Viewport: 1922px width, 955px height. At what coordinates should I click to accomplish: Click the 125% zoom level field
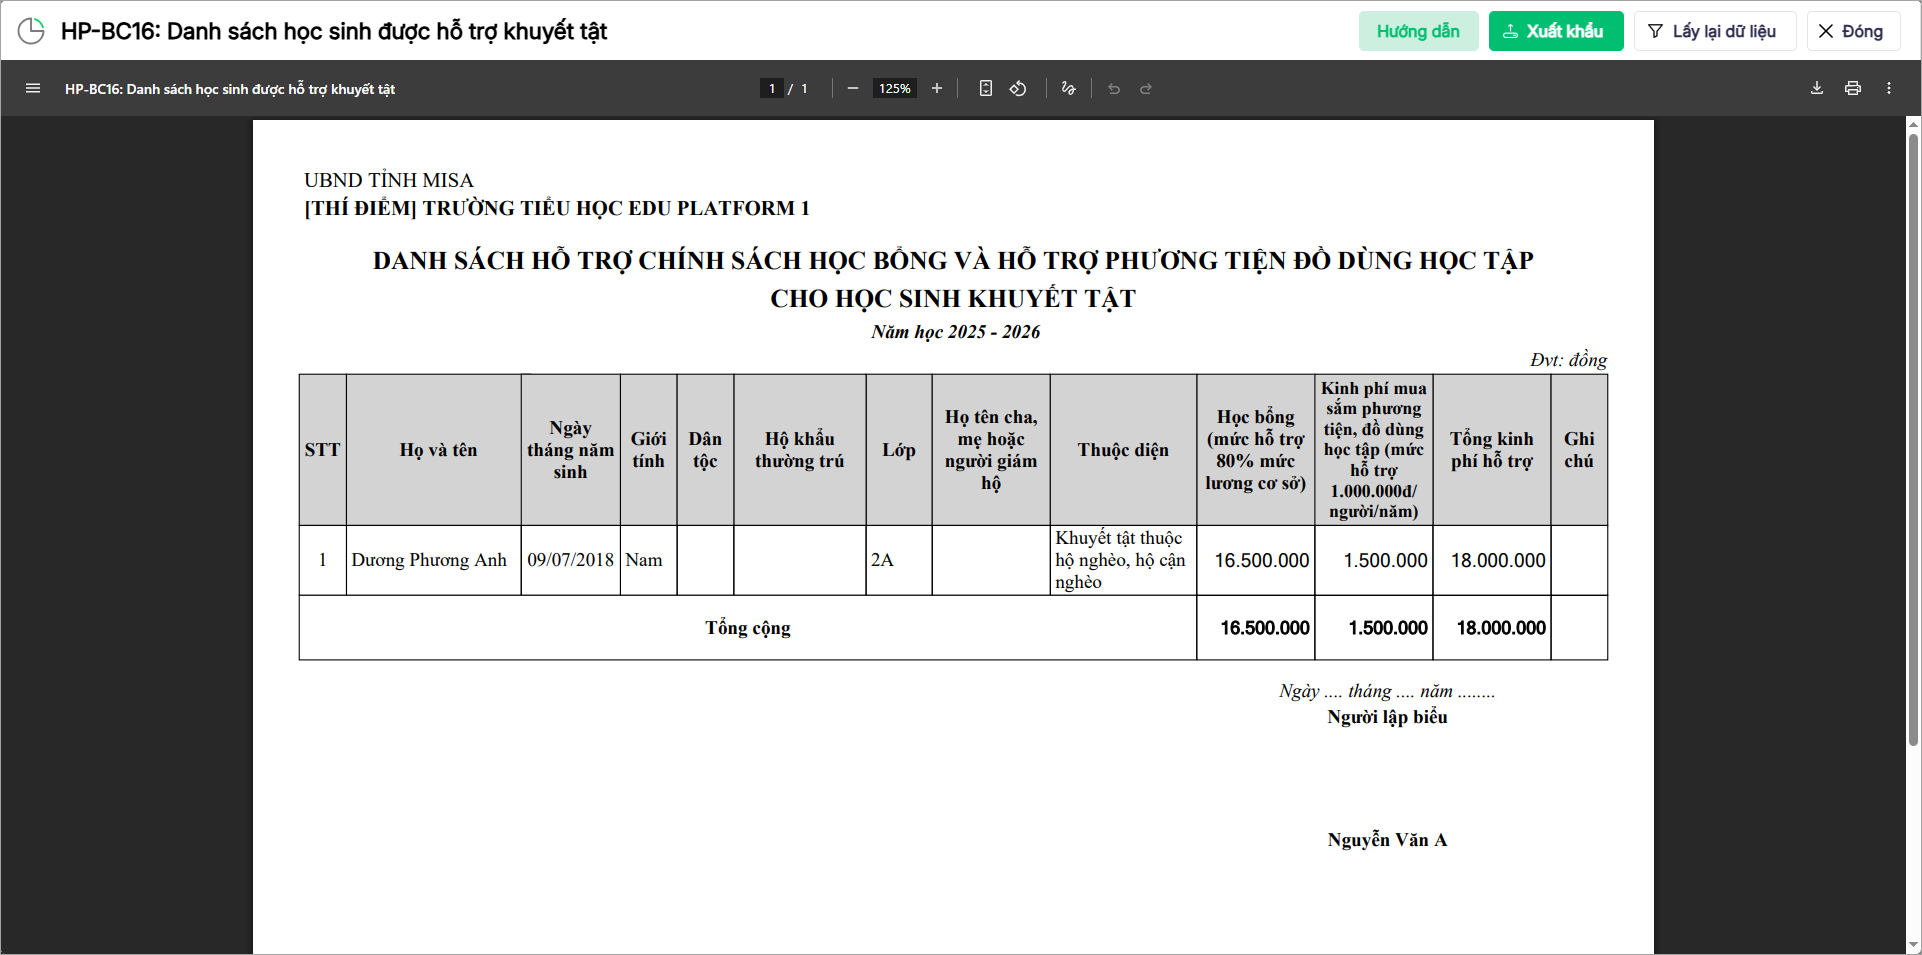[x=895, y=88]
